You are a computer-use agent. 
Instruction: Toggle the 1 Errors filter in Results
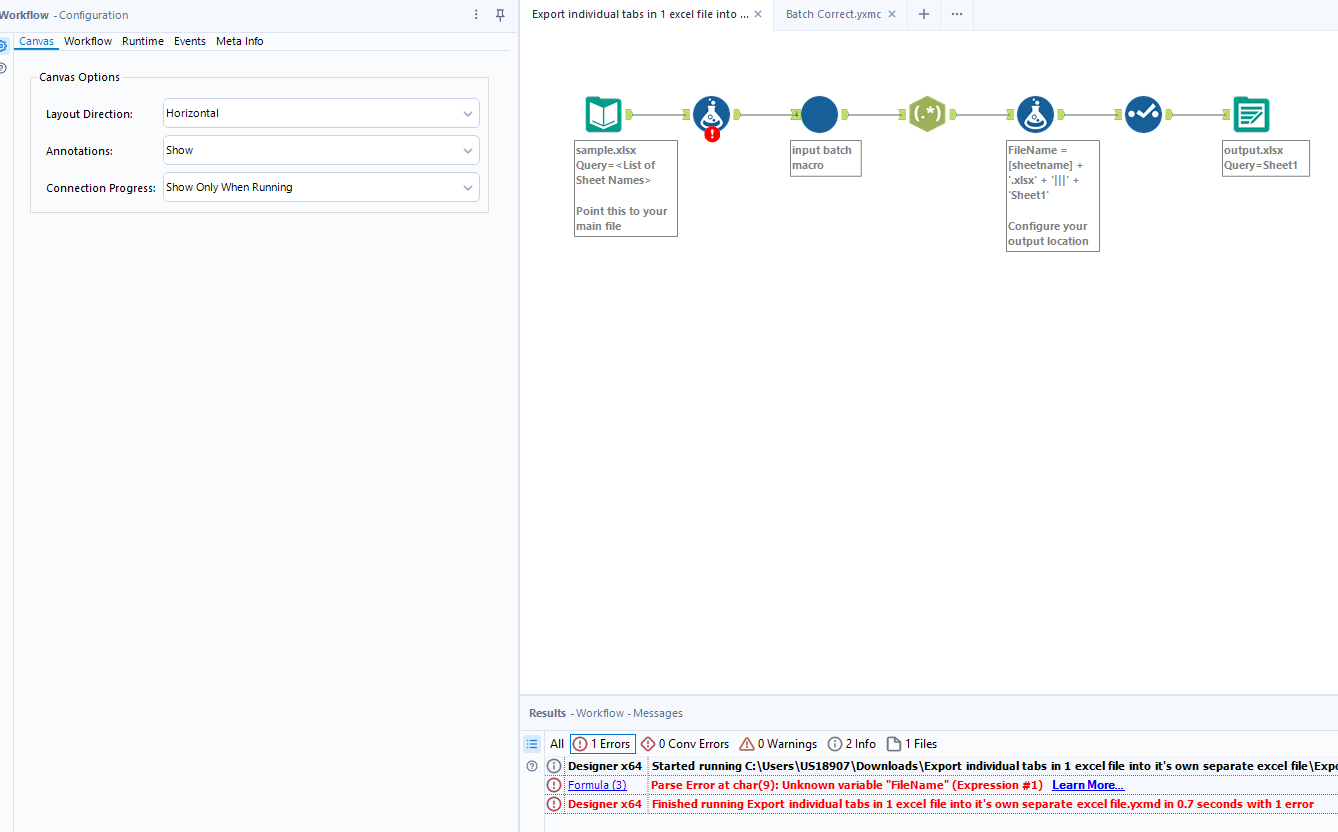tap(601, 743)
